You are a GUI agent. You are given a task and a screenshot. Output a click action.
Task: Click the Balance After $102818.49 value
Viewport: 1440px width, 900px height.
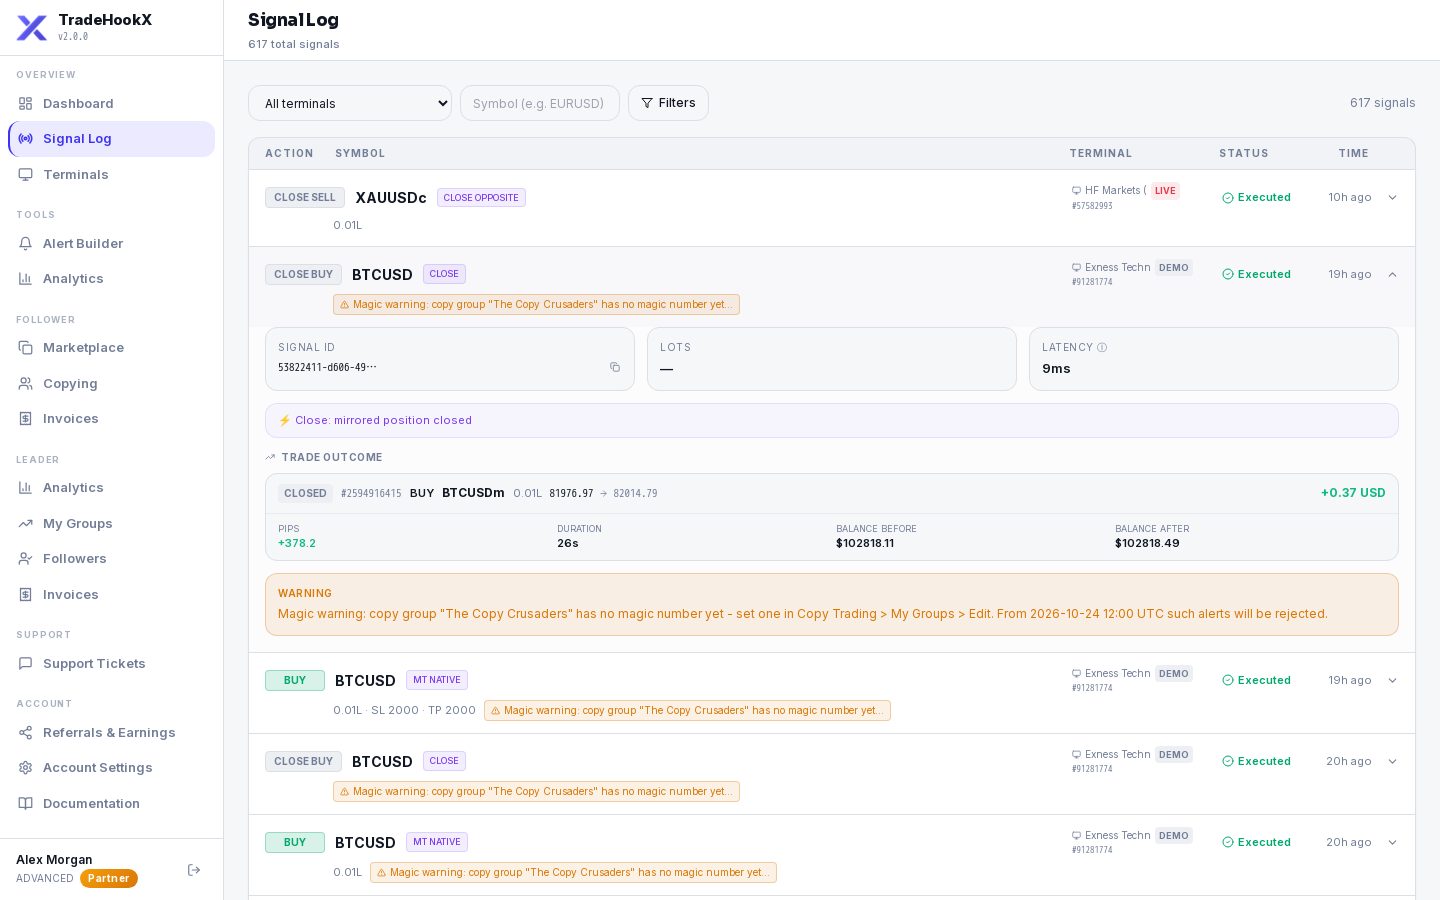click(x=1147, y=543)
